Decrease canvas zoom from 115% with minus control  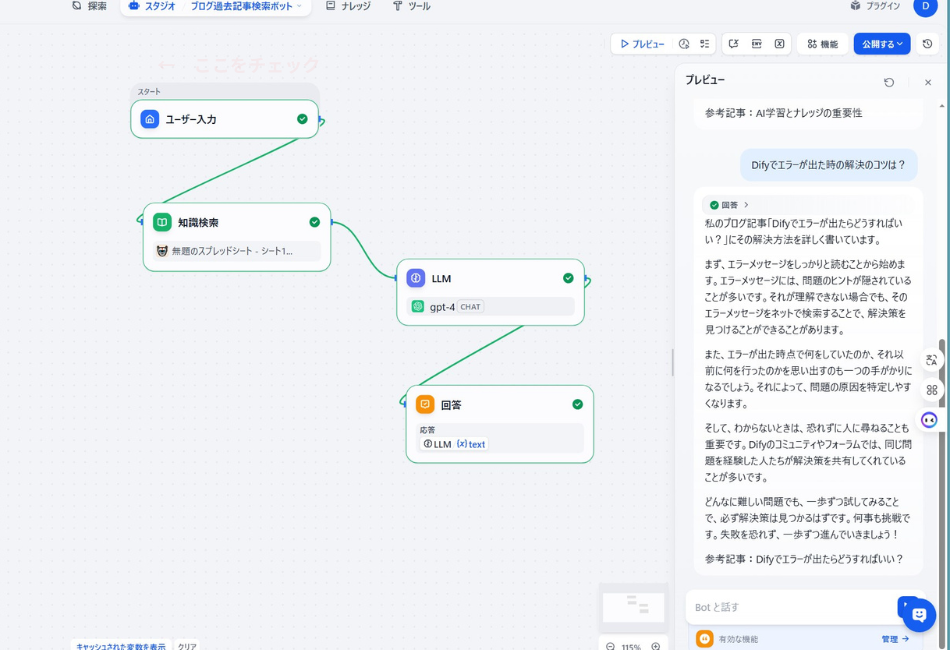coord(609,646)
